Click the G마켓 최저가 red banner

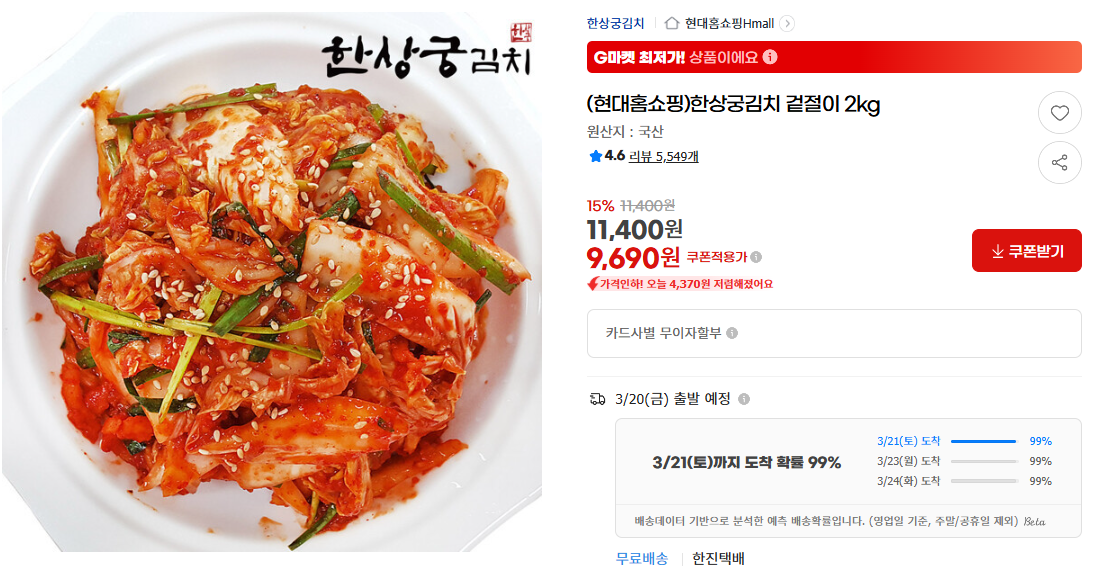[x=834, y=57]
